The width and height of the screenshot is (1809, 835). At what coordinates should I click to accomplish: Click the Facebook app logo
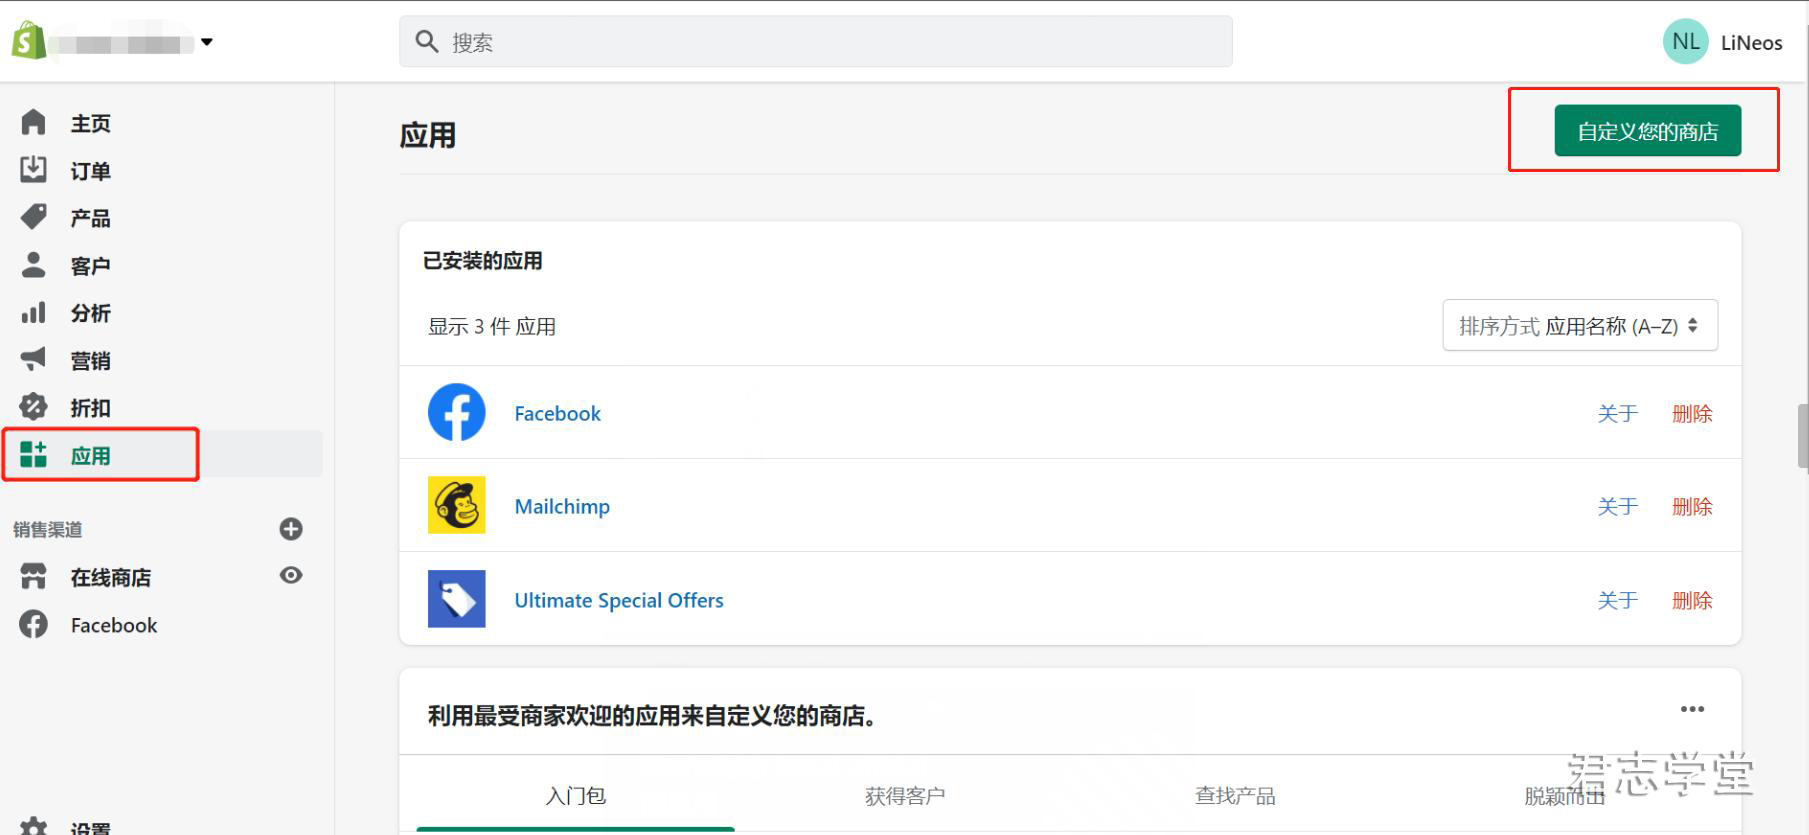click(457, 412)
